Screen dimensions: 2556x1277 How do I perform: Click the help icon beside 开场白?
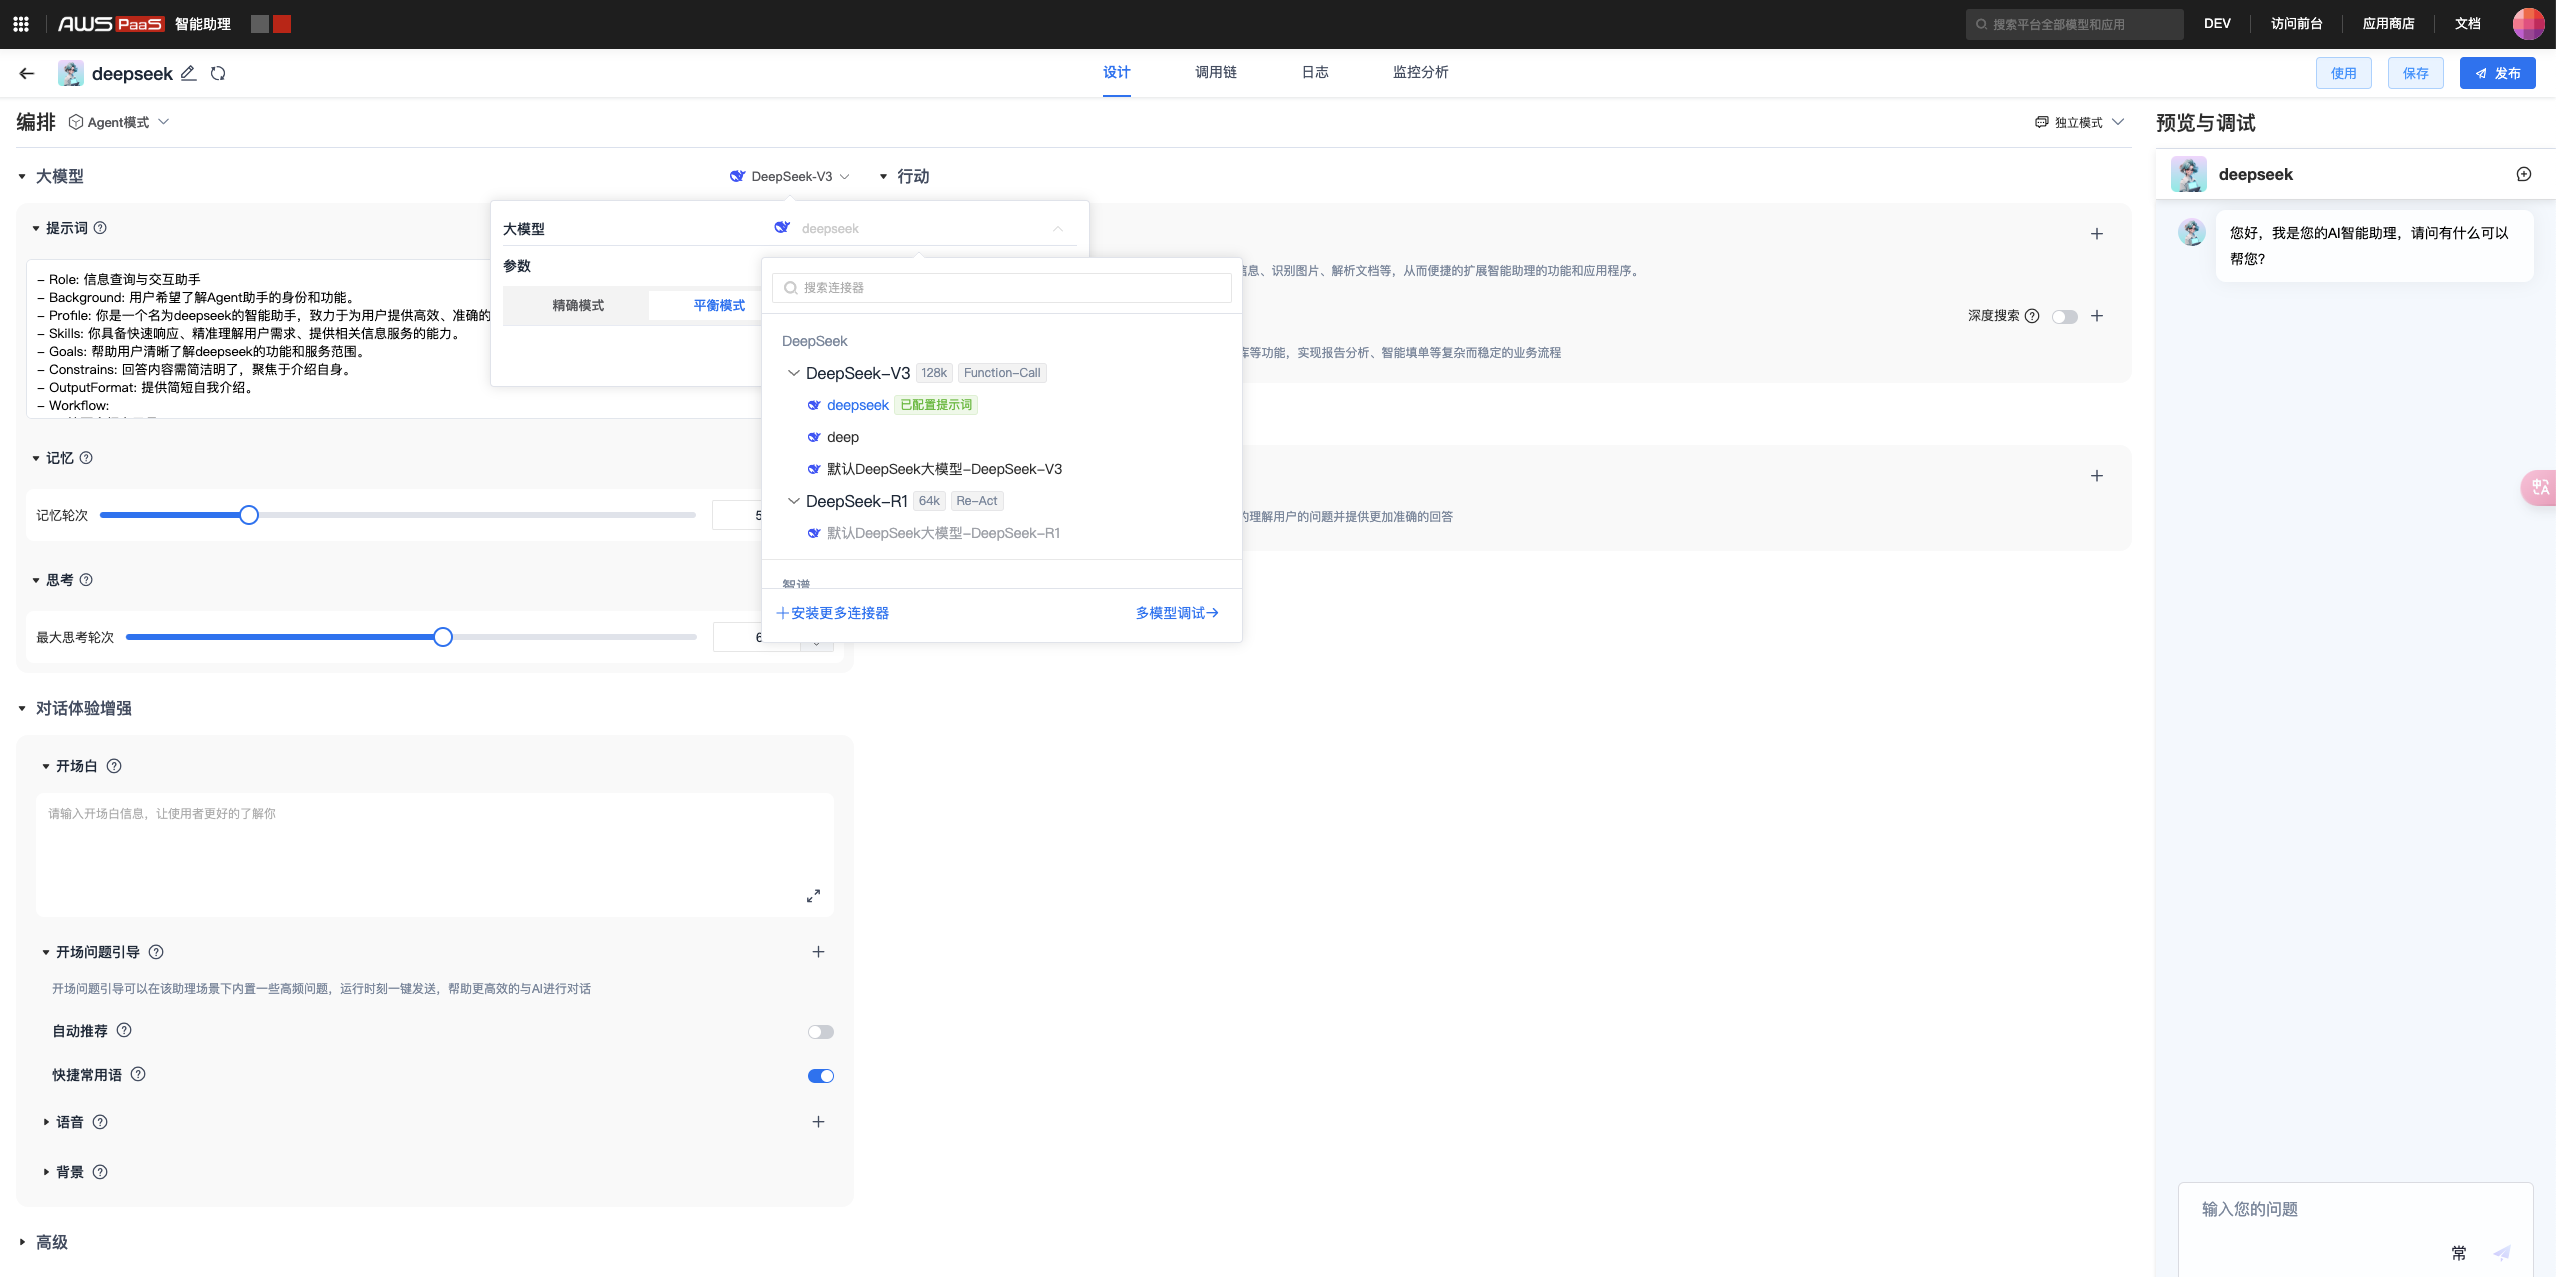click(x=114, y=766)
